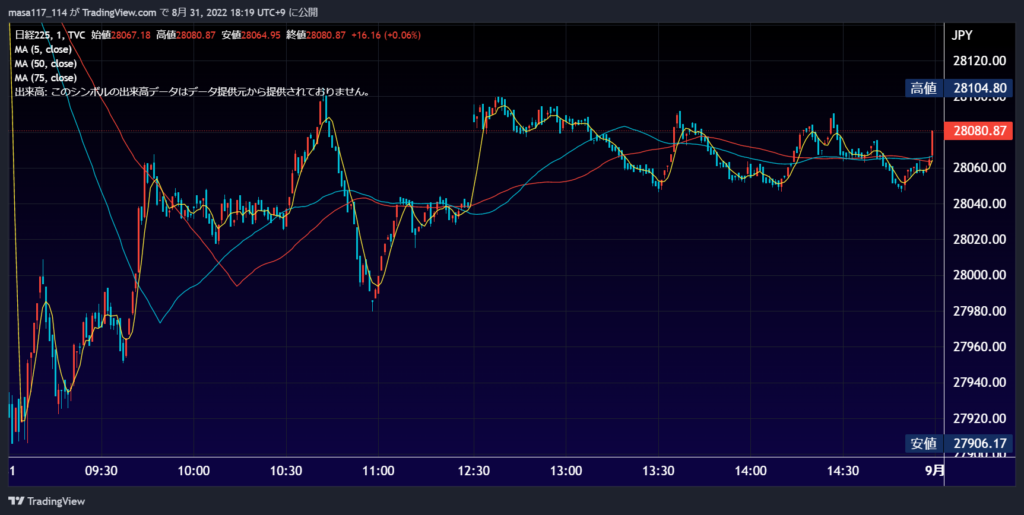
Task: Click the MA (75, close) indicator legend
Action: 46,78
